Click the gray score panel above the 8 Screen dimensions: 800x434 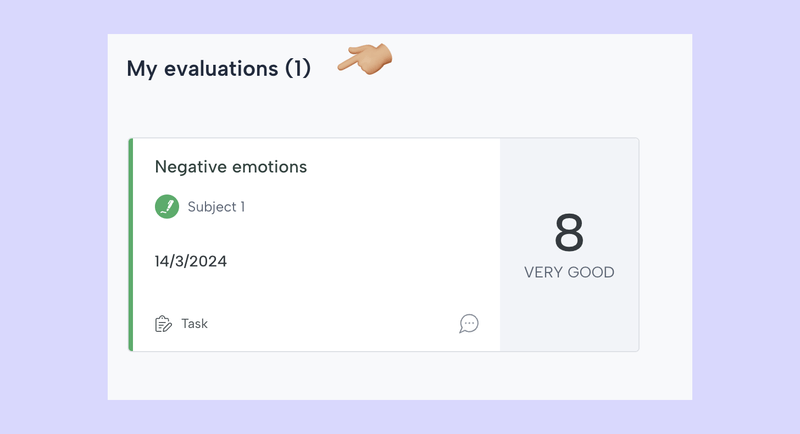tap(569, 170)
